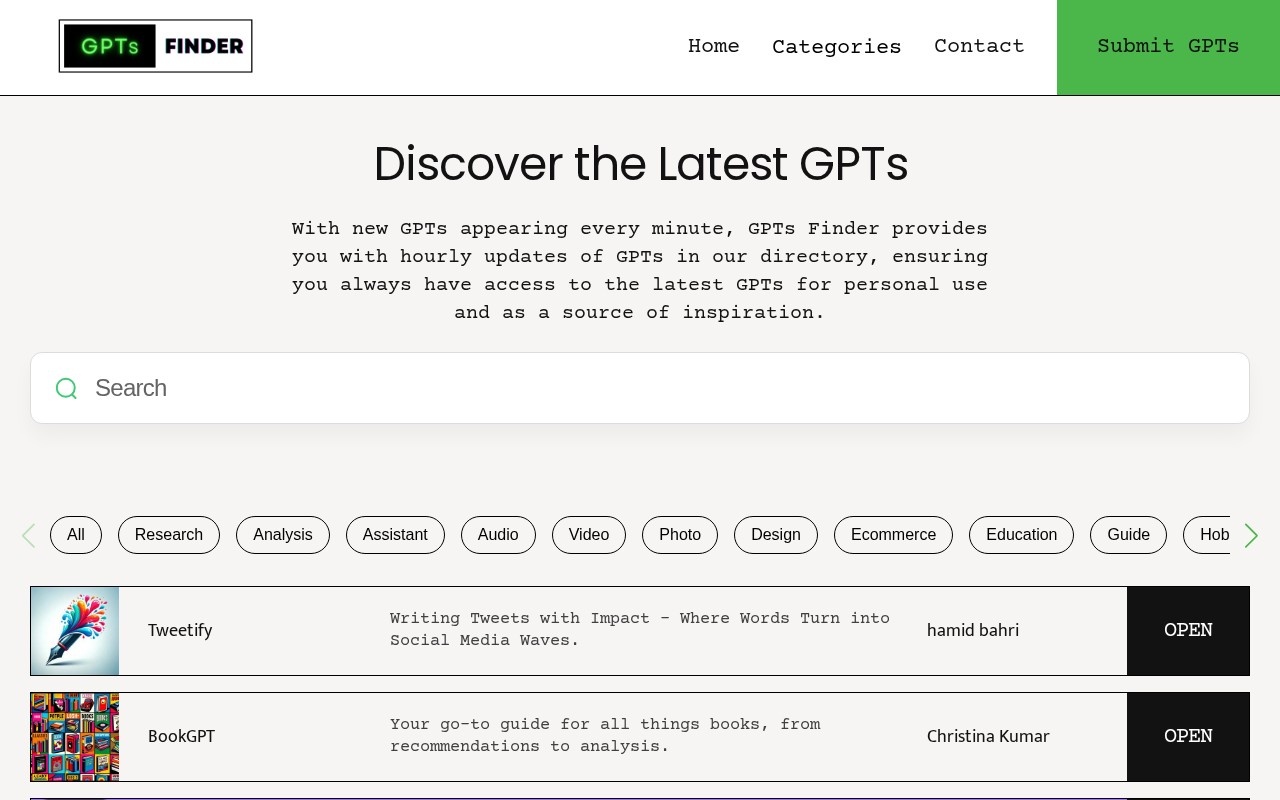The width and height of the screenshot is (1280, 800).
Task: Click author name hamid bahri
Action: 973,631
